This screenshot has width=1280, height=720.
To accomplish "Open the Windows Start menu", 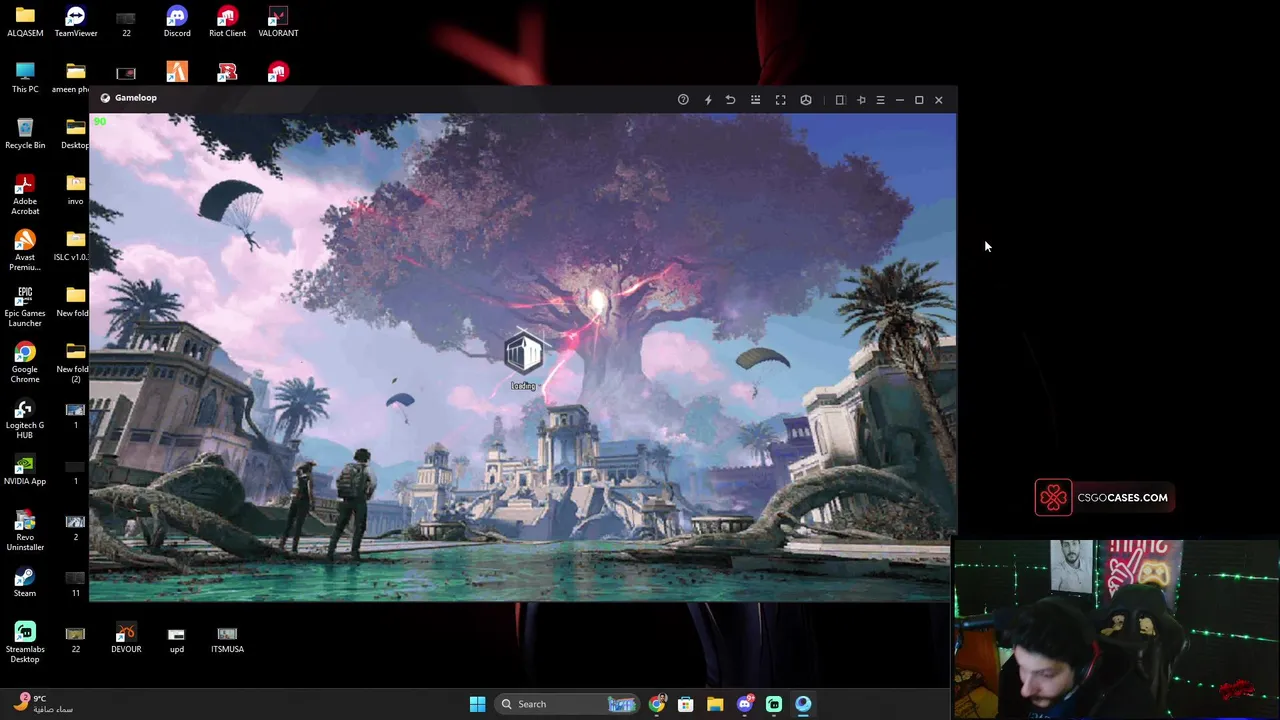I will pos(477,704).
